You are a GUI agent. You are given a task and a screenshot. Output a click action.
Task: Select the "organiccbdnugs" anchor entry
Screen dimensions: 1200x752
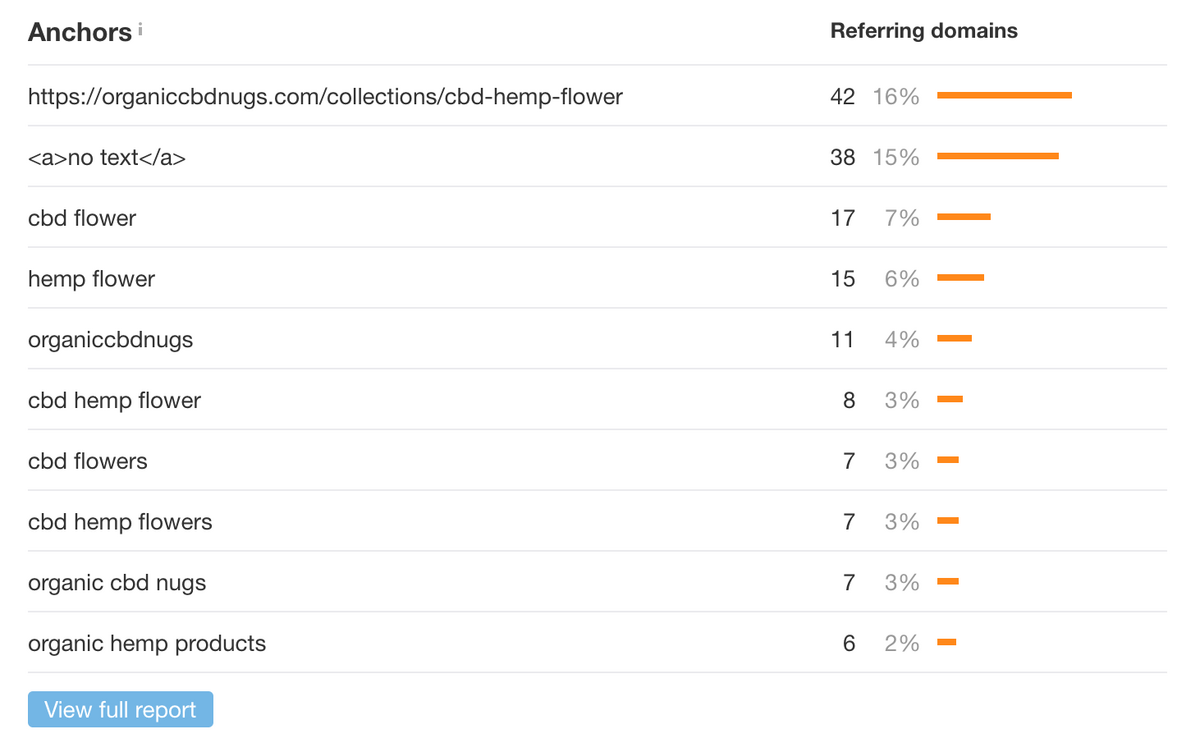110,340
